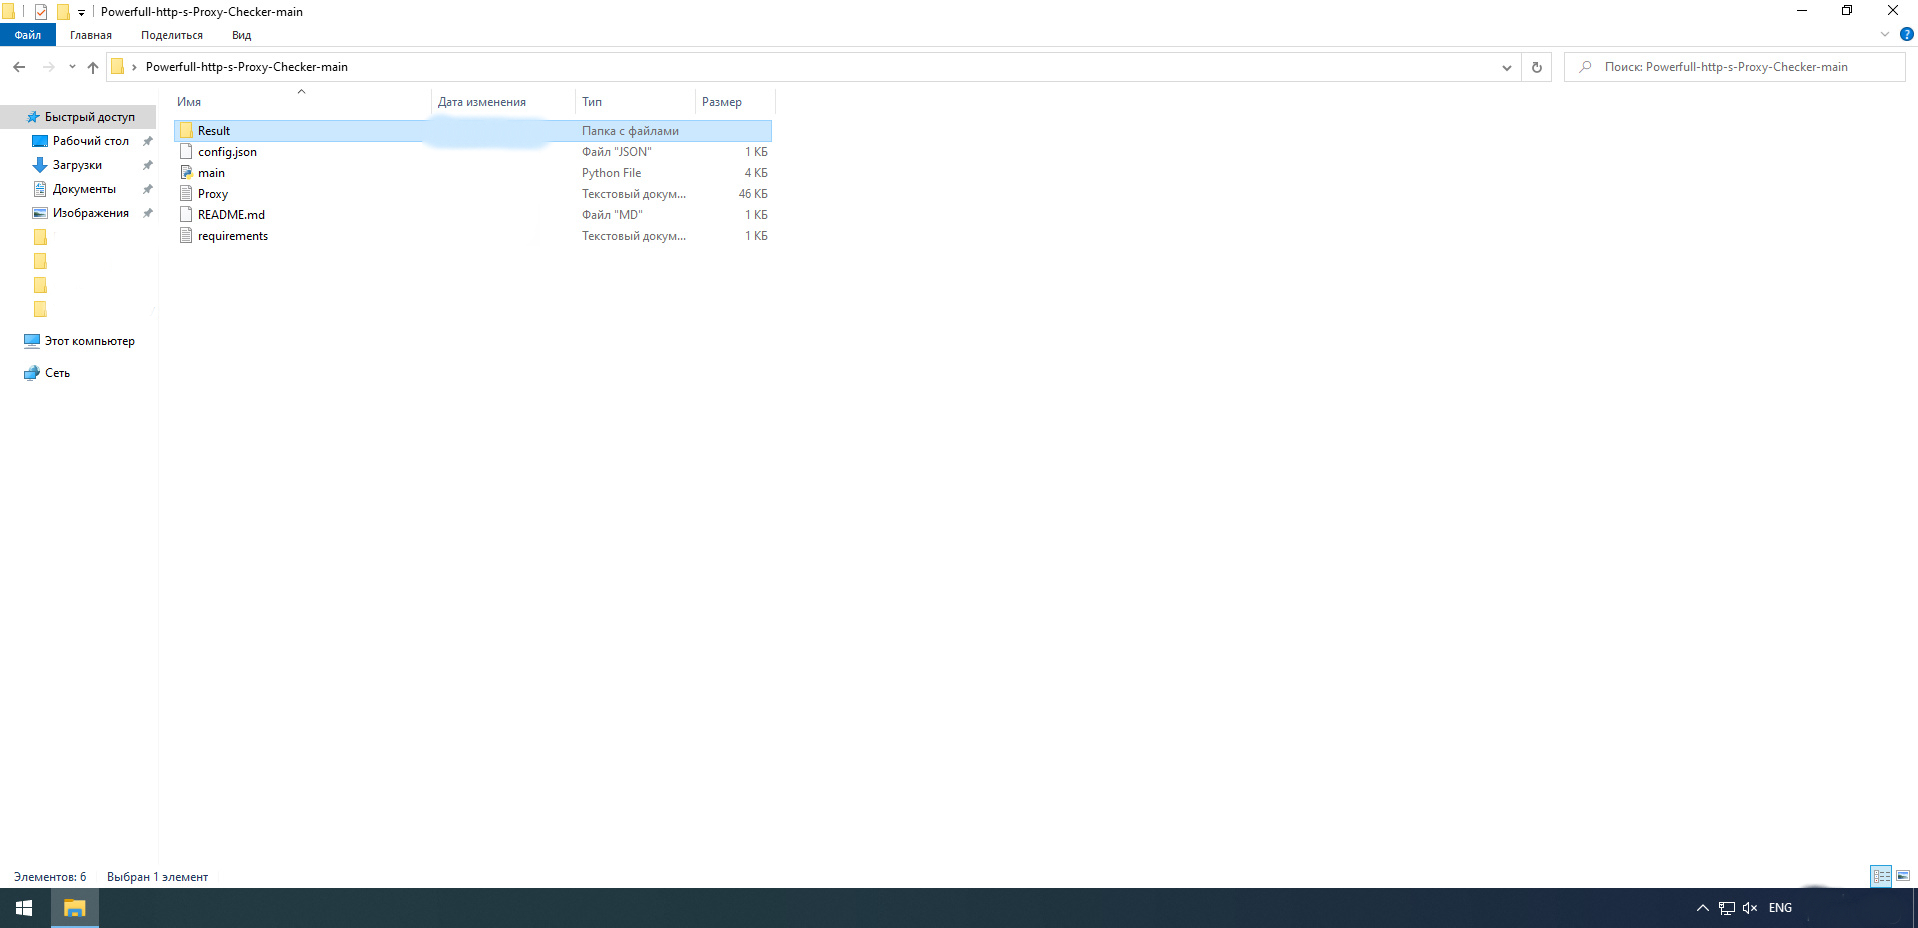Screen dimensions: 1918x928
Task: Switch ENG input language indicator
Action: (x=1780, y=908)
